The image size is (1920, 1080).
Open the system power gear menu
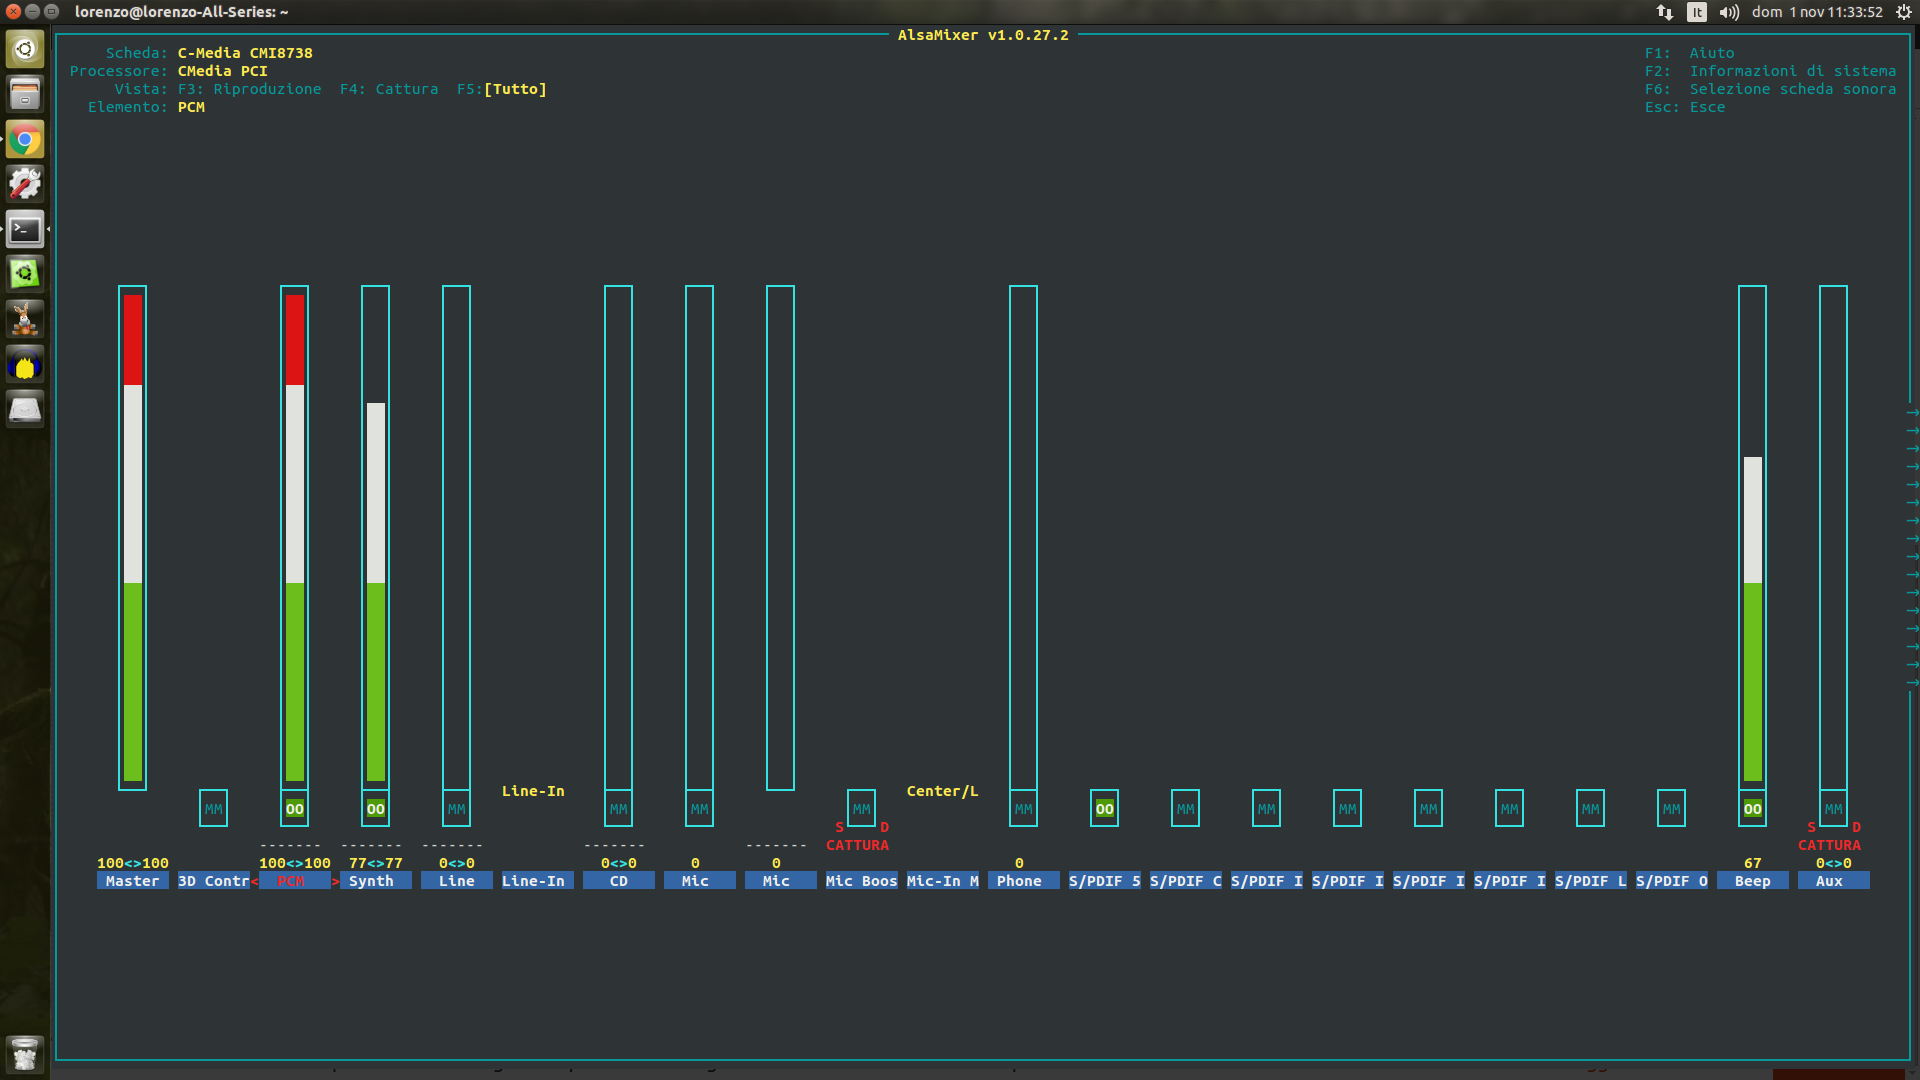[1903, 12]
